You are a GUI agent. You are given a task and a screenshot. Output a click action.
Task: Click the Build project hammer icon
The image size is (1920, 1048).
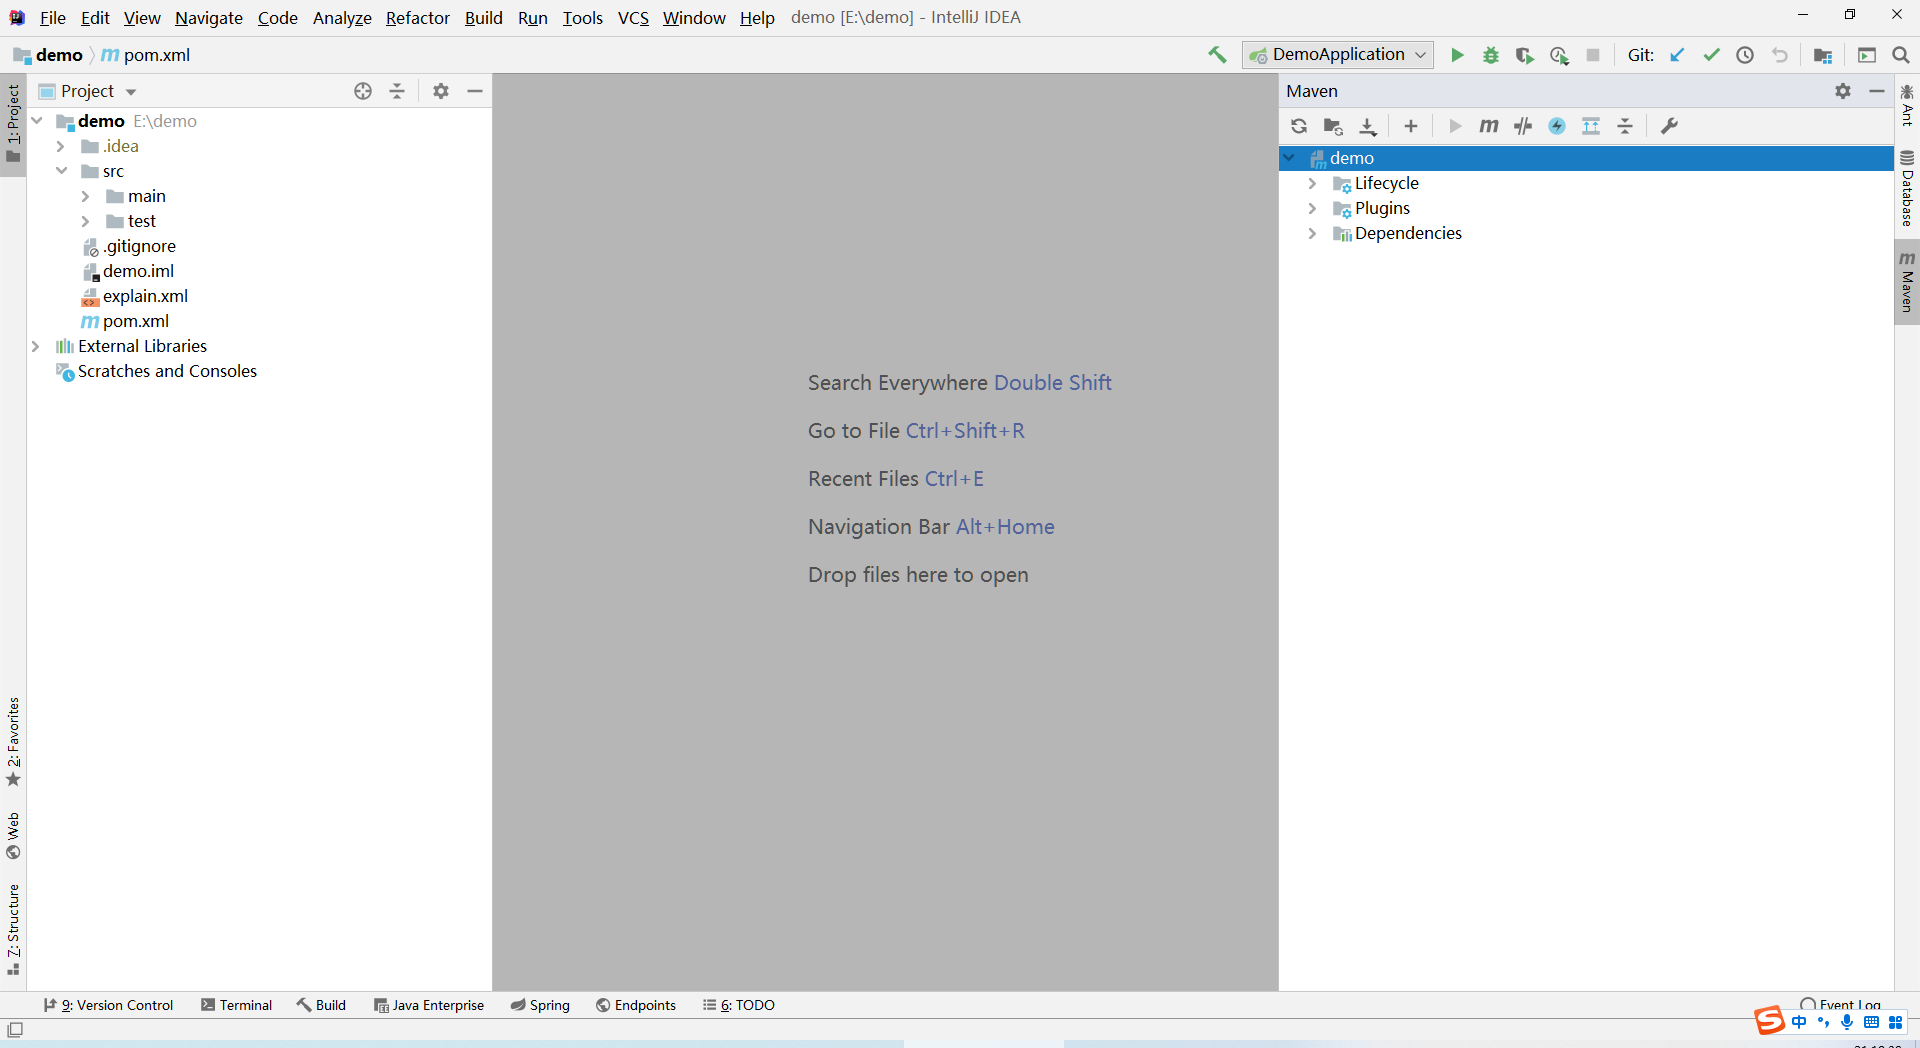[1217, 55]
